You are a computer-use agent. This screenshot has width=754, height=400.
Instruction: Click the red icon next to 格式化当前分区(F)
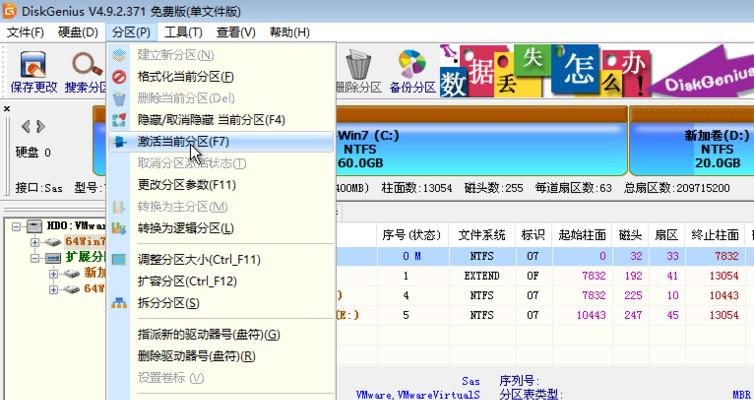click(119, 76)
